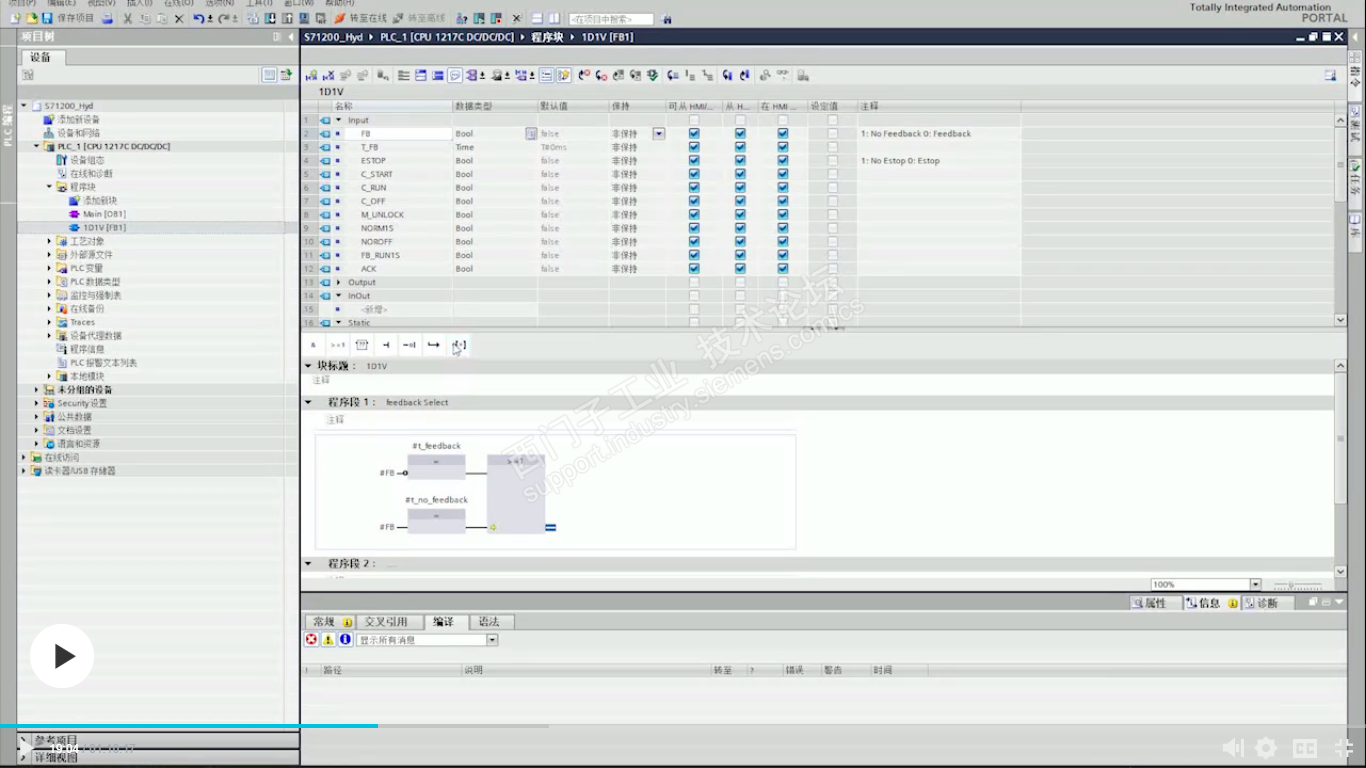
Task: Uncheck HMI accessible checkbox for FB row
Action: (x=694, y=133)
